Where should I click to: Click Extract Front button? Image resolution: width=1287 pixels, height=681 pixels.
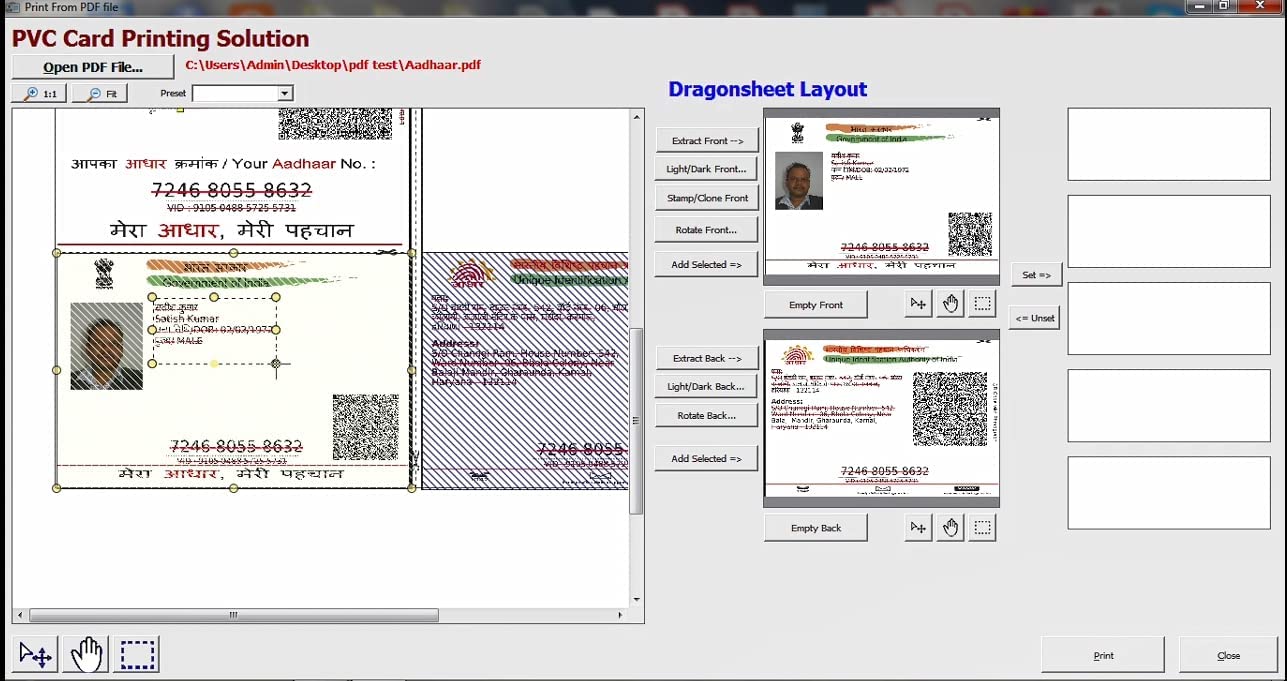(707, 141)
